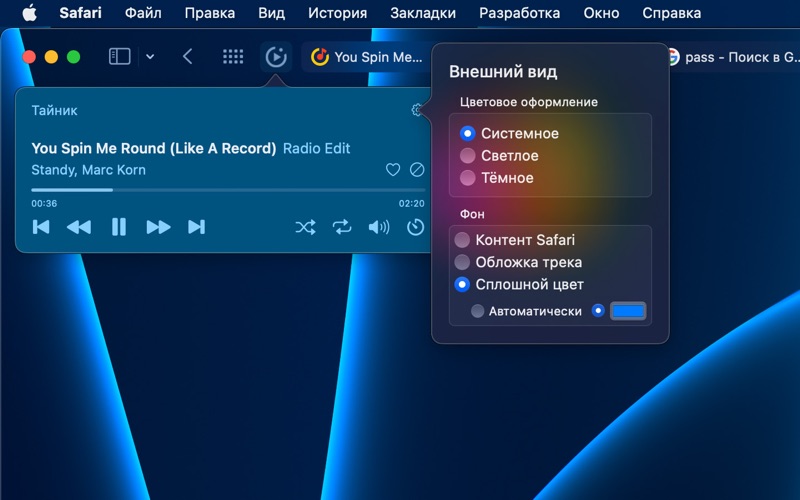The image size is (800, 500).
Task: Seek within the track progress bar
Action: click(x=228, y=190)
